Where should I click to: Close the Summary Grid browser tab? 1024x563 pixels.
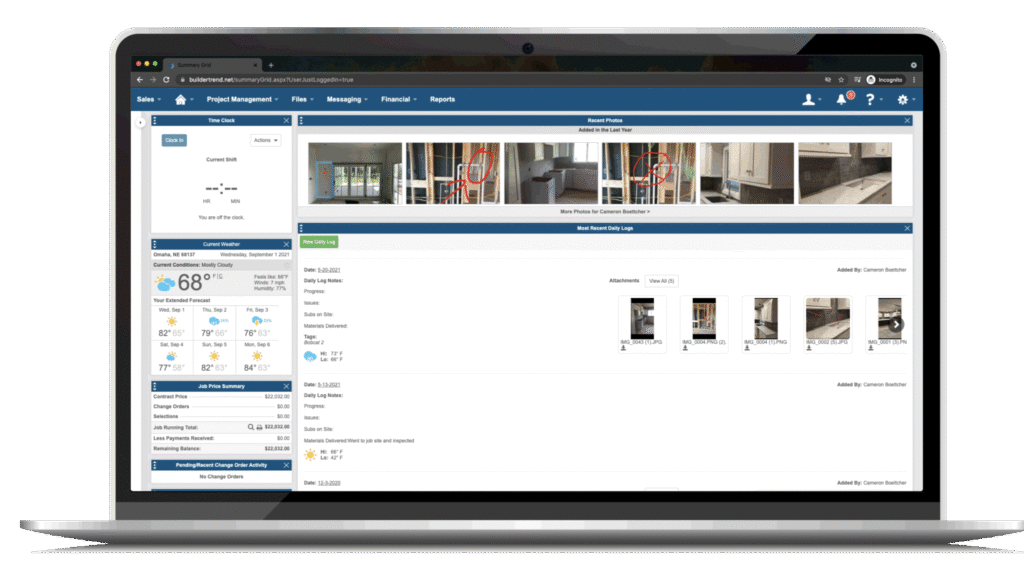[255, 65]
